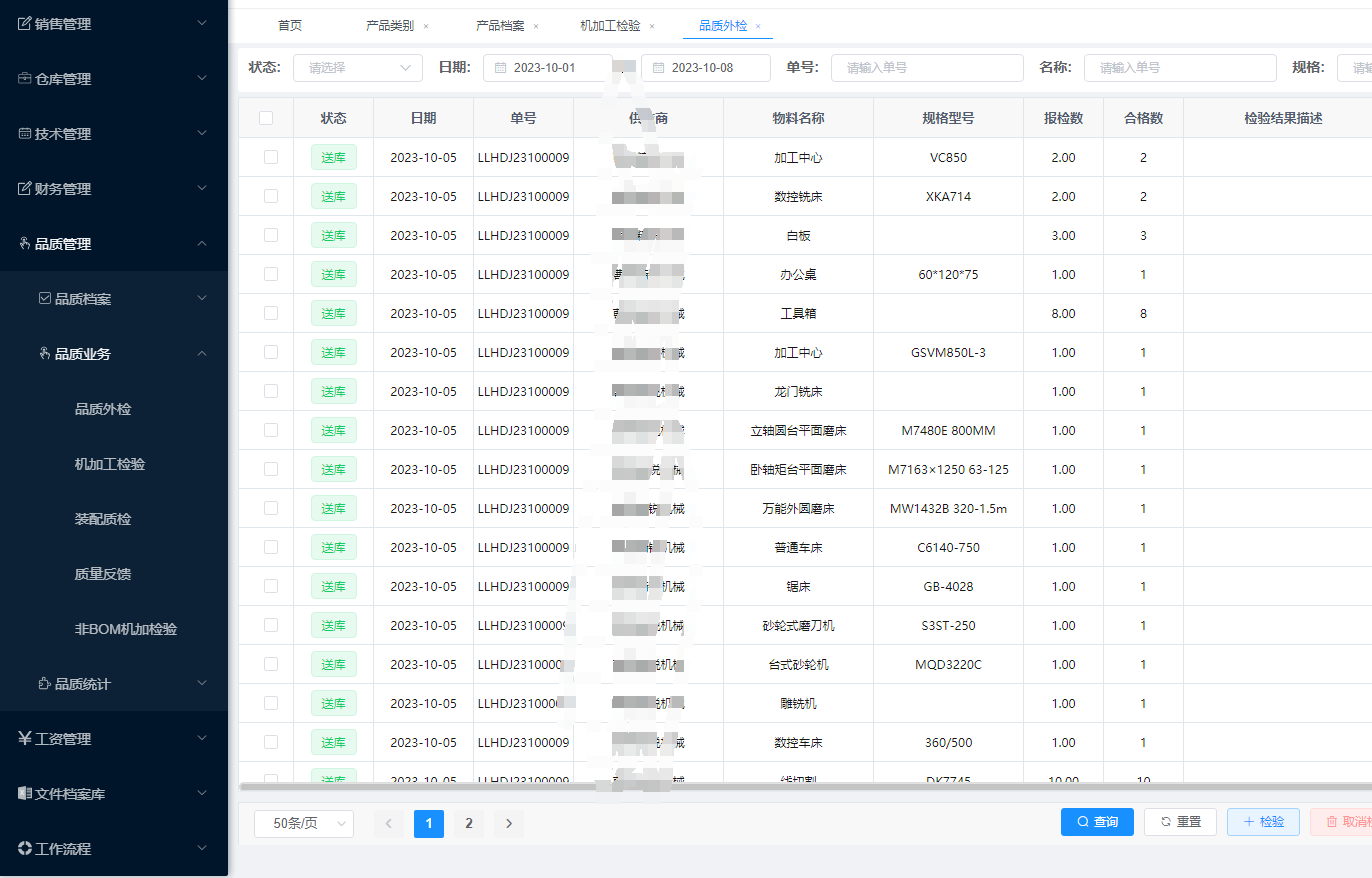Select page 1 in pagination
1372x878 pixels.
(429, 823)
